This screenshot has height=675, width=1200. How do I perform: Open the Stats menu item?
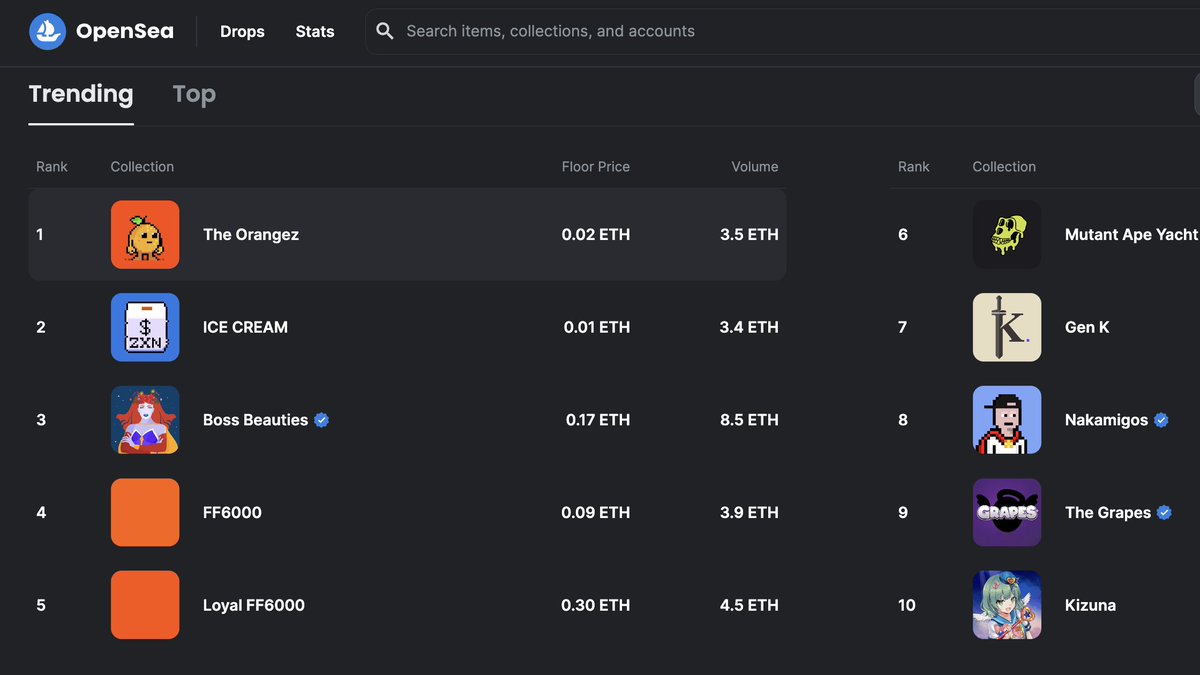point(315,32)
